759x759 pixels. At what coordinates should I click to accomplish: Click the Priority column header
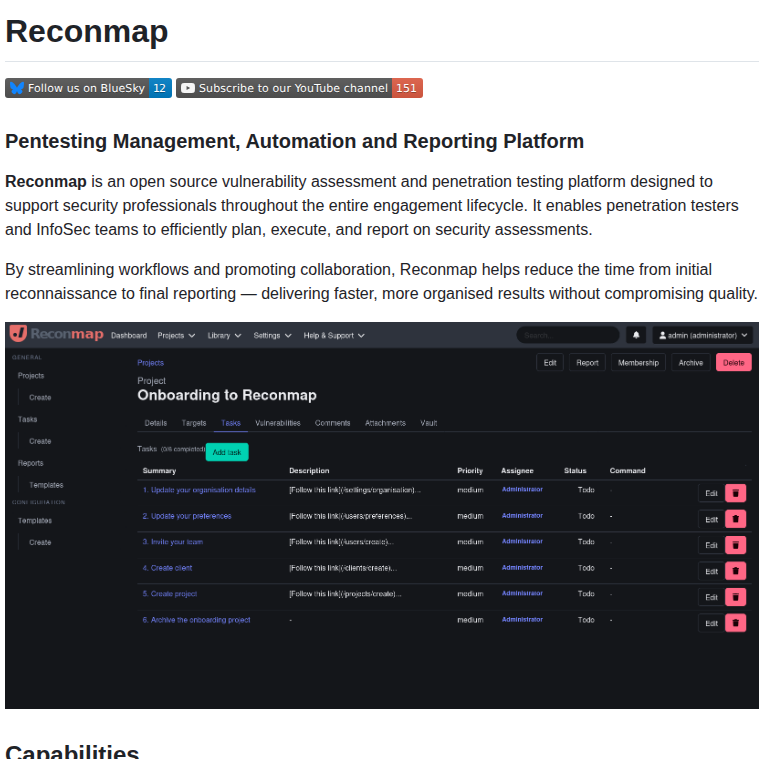[470, 471]
